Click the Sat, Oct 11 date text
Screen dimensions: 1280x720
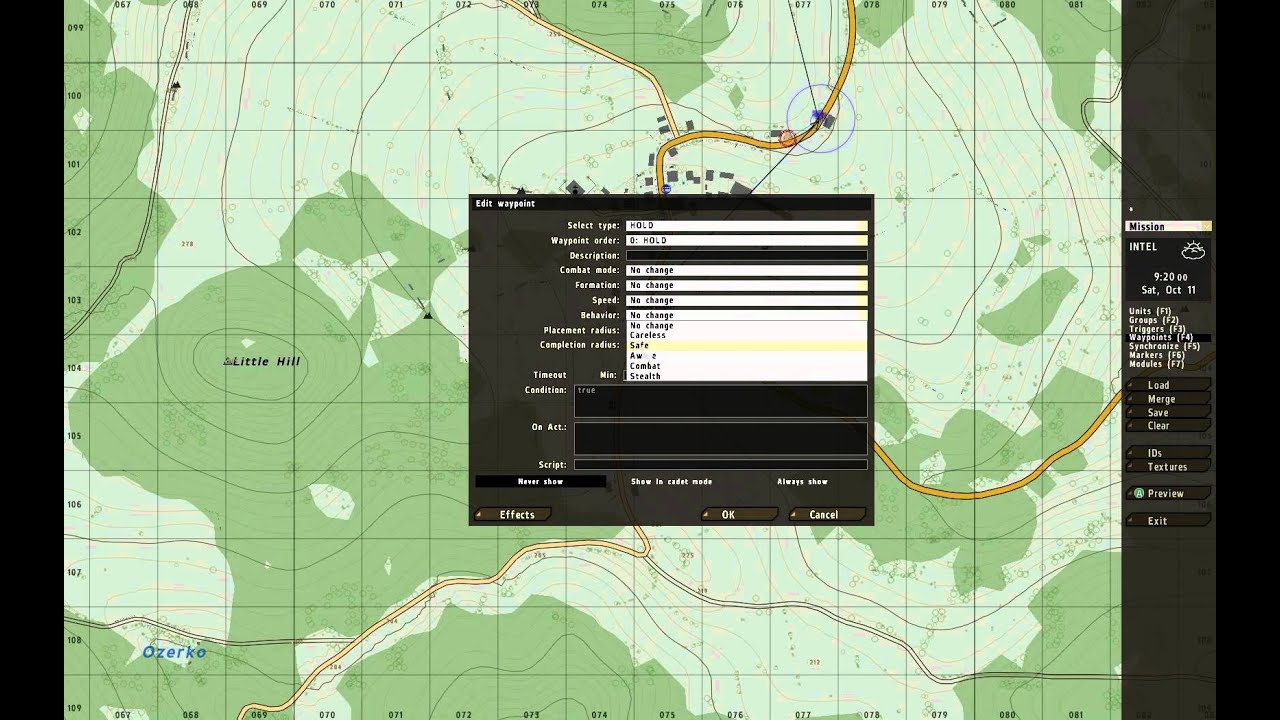click(x=1168, y=290)
